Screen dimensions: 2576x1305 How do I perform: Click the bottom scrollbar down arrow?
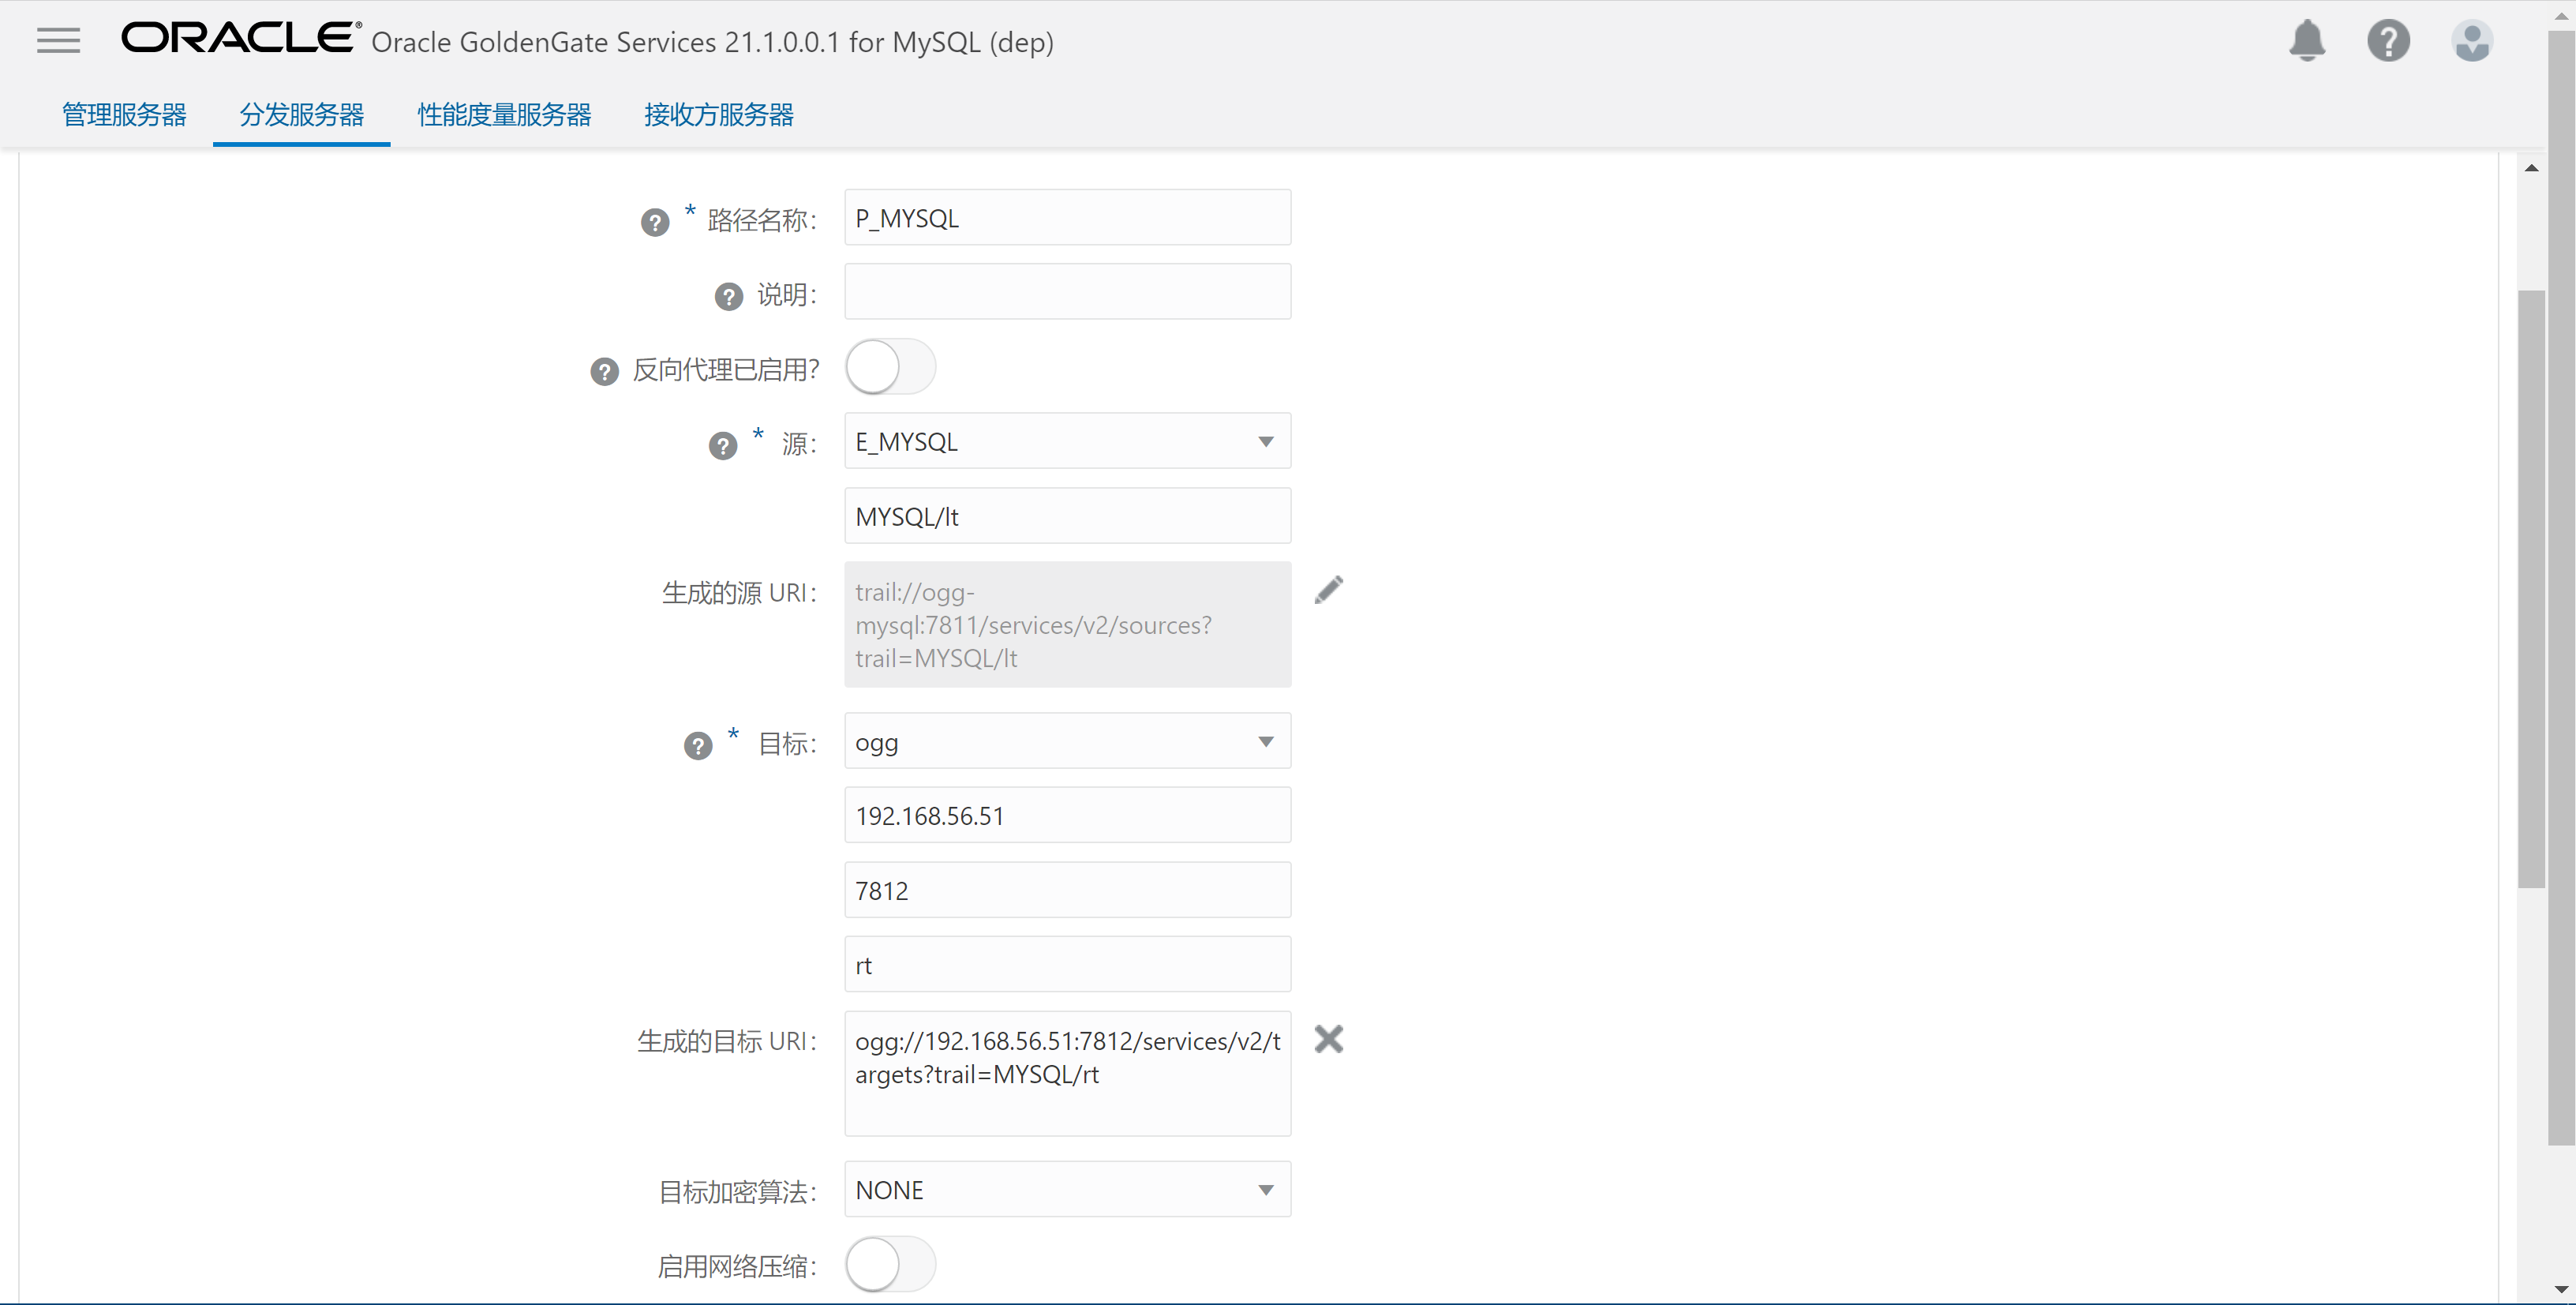click(2560, 1290)
